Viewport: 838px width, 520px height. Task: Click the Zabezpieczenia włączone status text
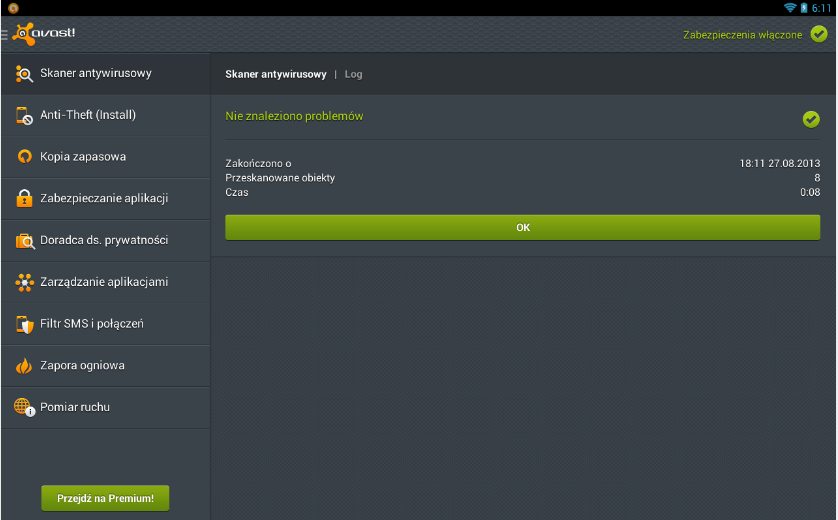coord(742,35)
